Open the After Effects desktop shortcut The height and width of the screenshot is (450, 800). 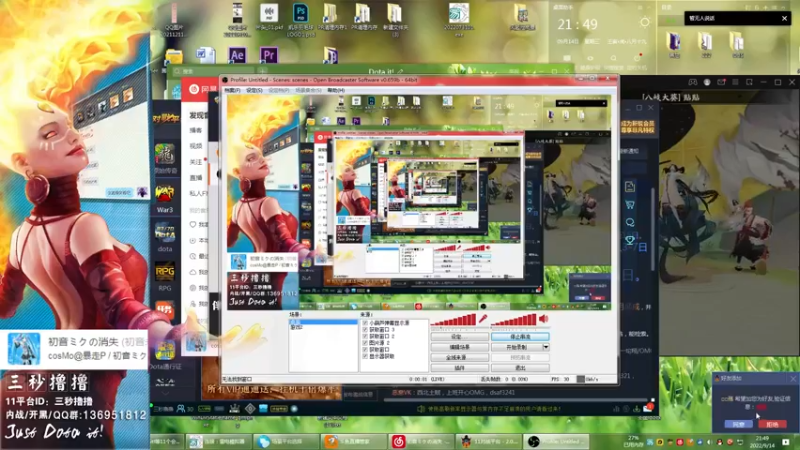[237, 55]
